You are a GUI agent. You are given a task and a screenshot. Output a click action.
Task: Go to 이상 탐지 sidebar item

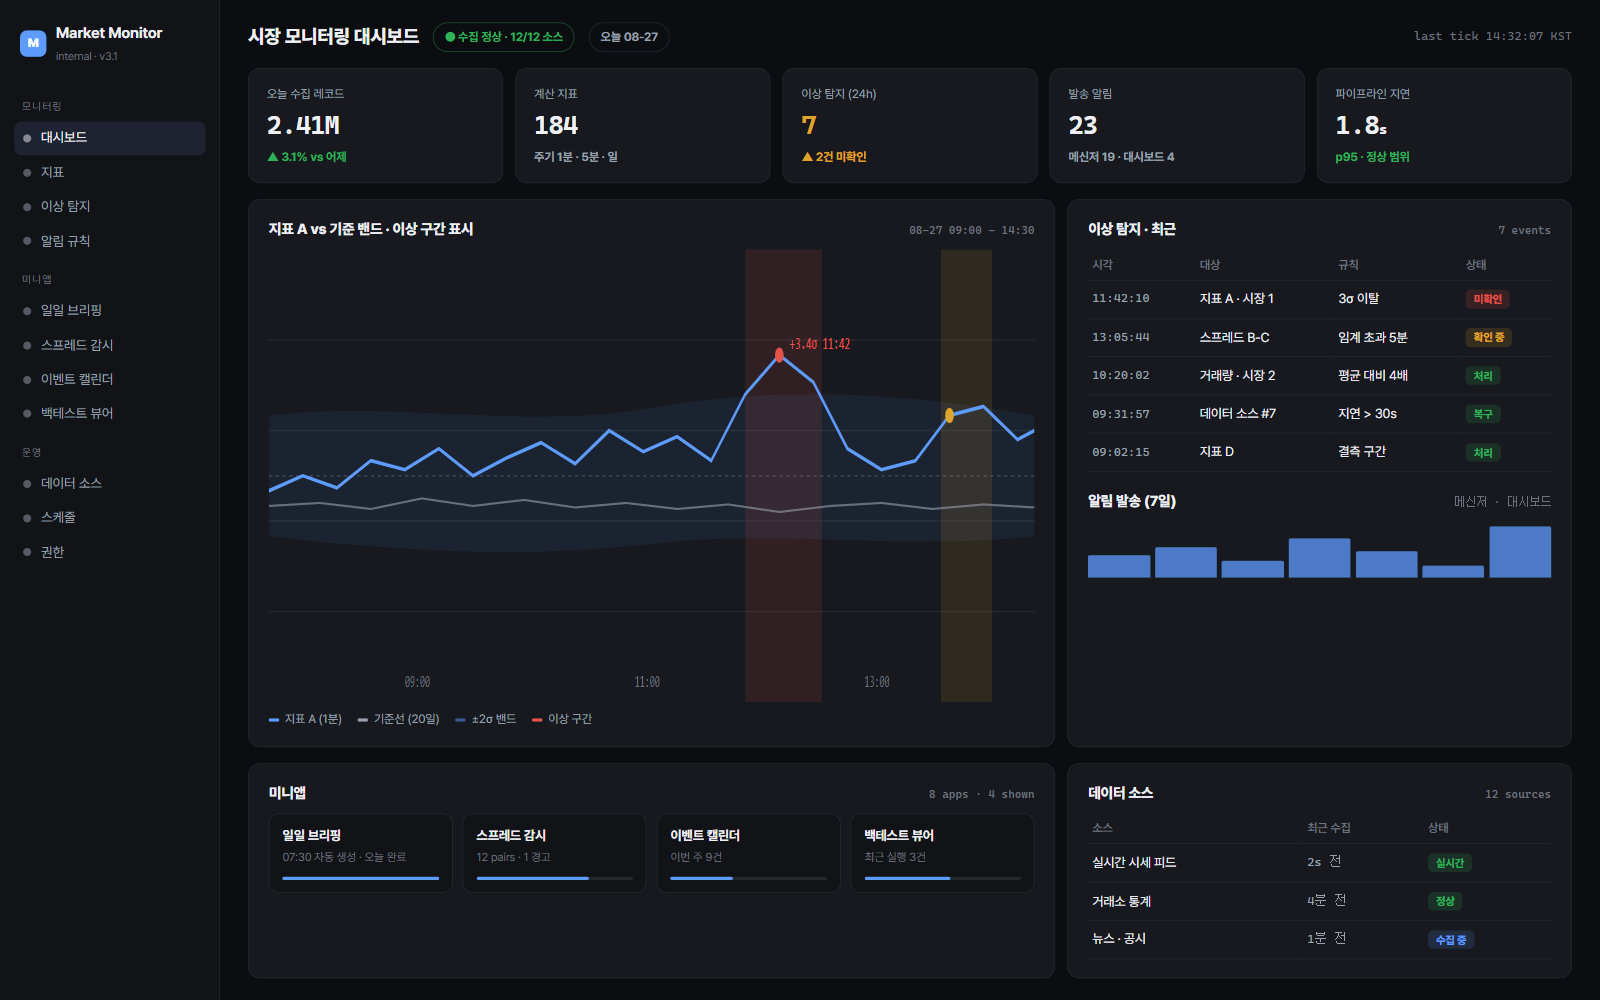[110, 206]
